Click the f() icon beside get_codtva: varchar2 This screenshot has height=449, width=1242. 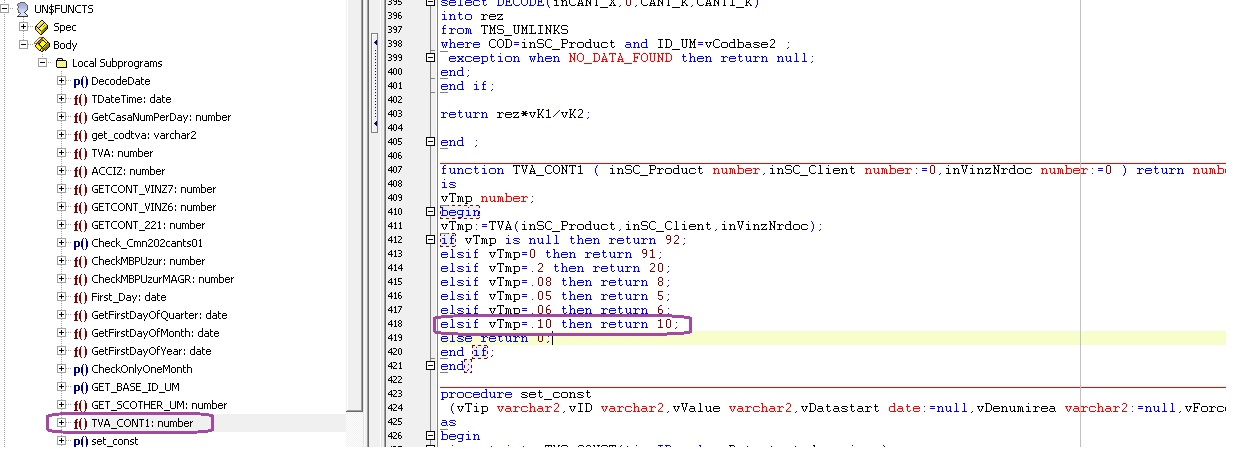[81, 135]
